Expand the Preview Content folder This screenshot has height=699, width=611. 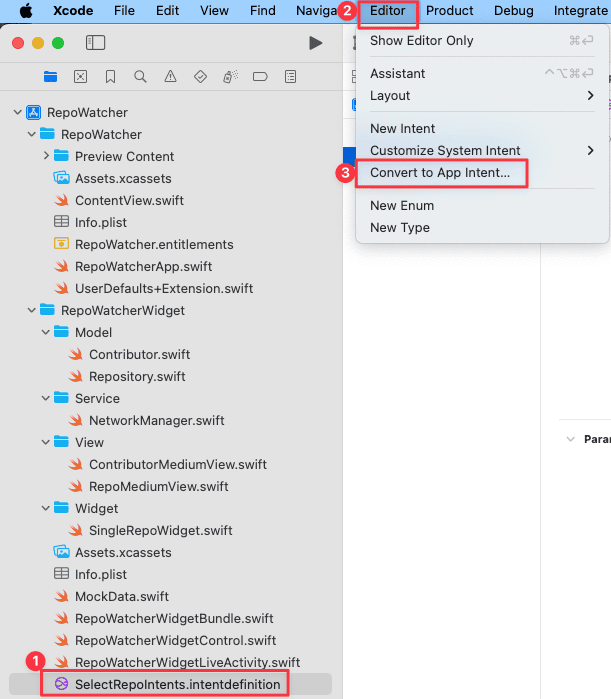point(46,156)
